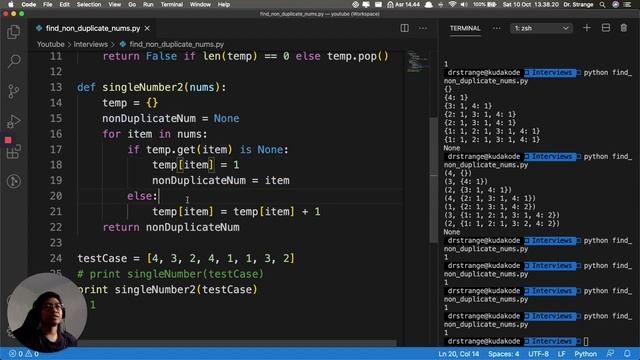The image size is (640, 360).
Task: Open the Help menu
Action: coord(224,4)
